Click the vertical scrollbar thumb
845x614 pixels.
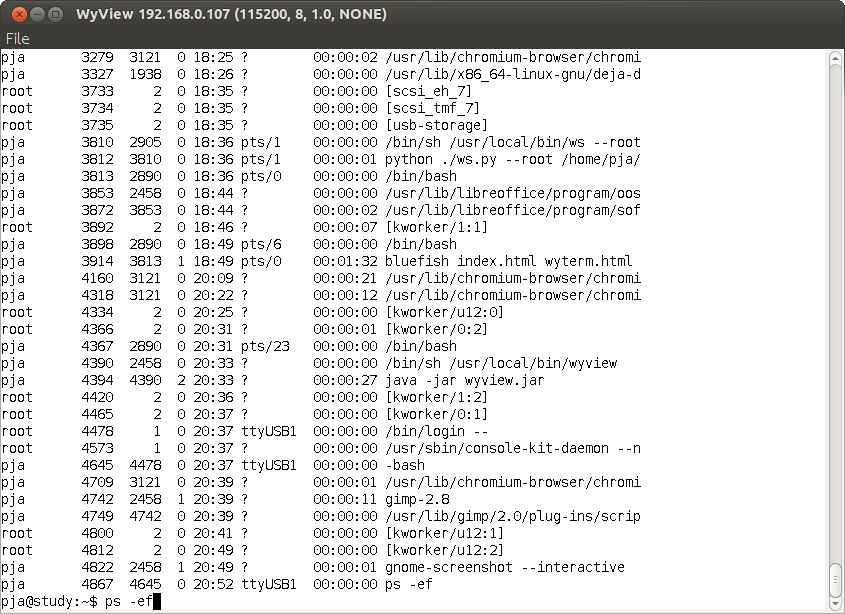pyautogui.click(x=836, y=576)
